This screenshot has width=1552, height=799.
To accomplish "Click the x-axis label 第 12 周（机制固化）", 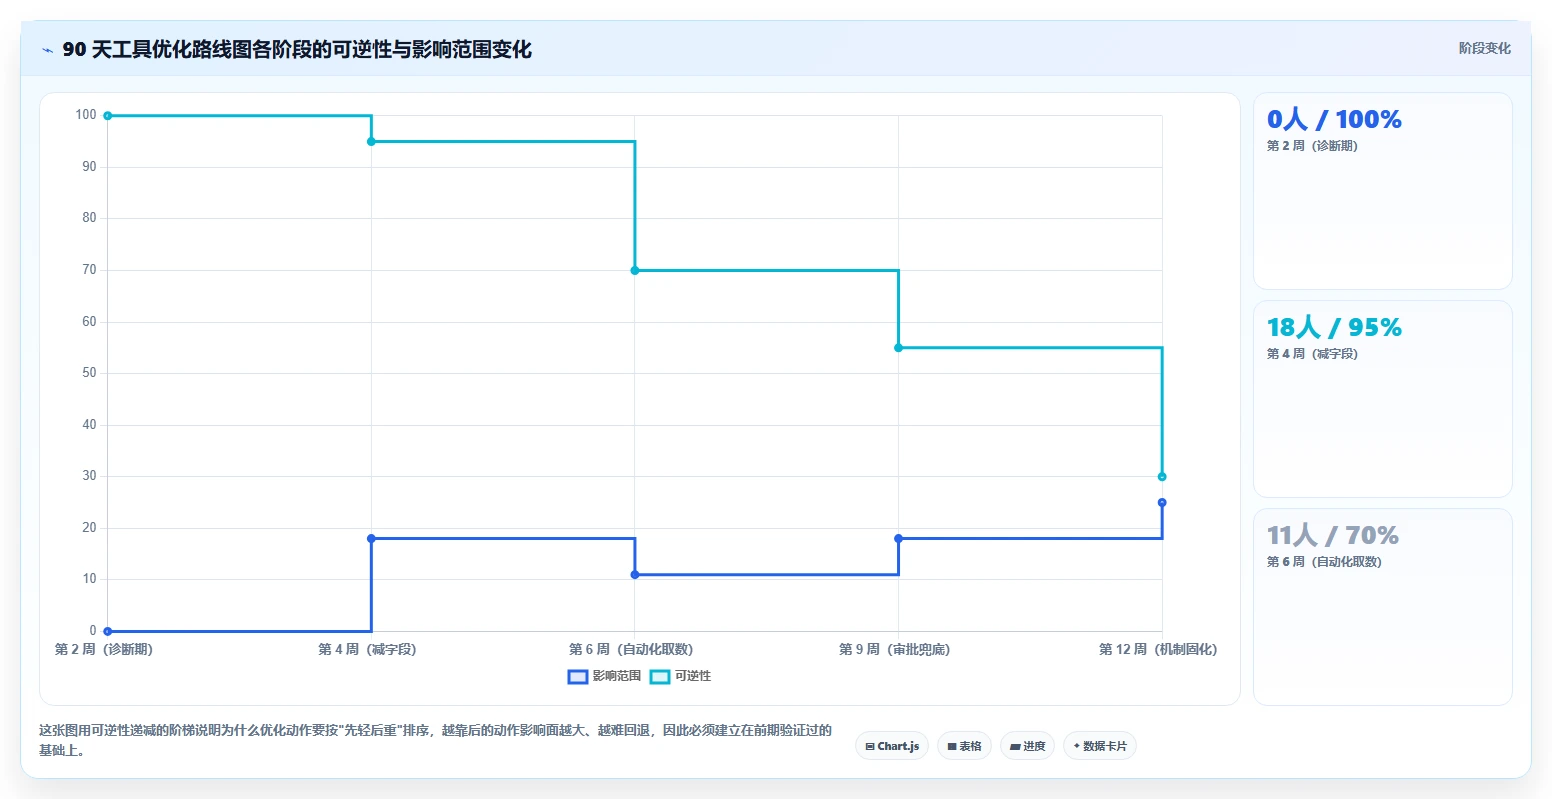I will (1158, 650).
